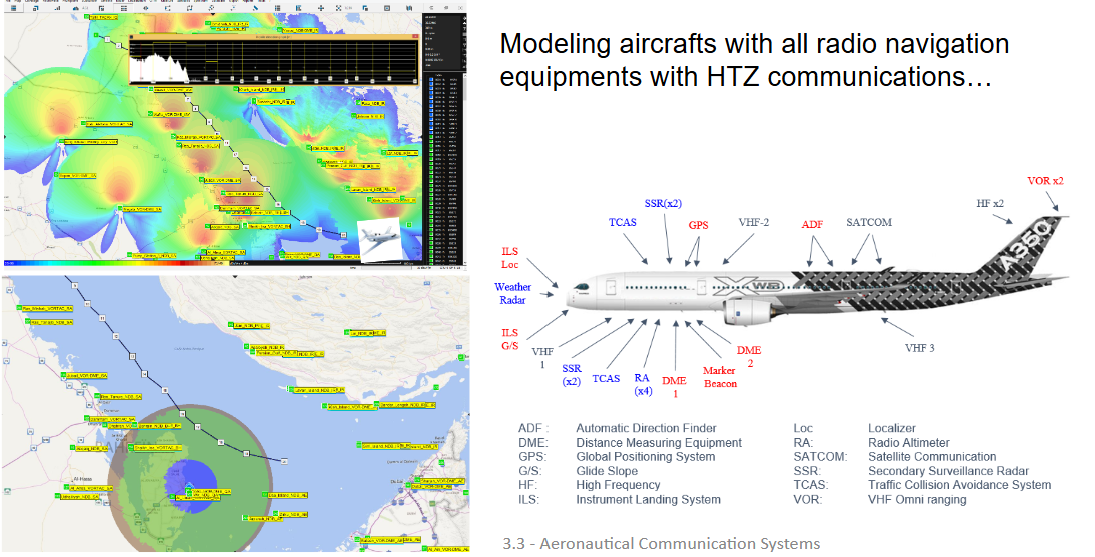This screenshot has height=557, width=1095.
Task: Select the Das_Island_NDB_AE station marker
Action: (263, 494)
